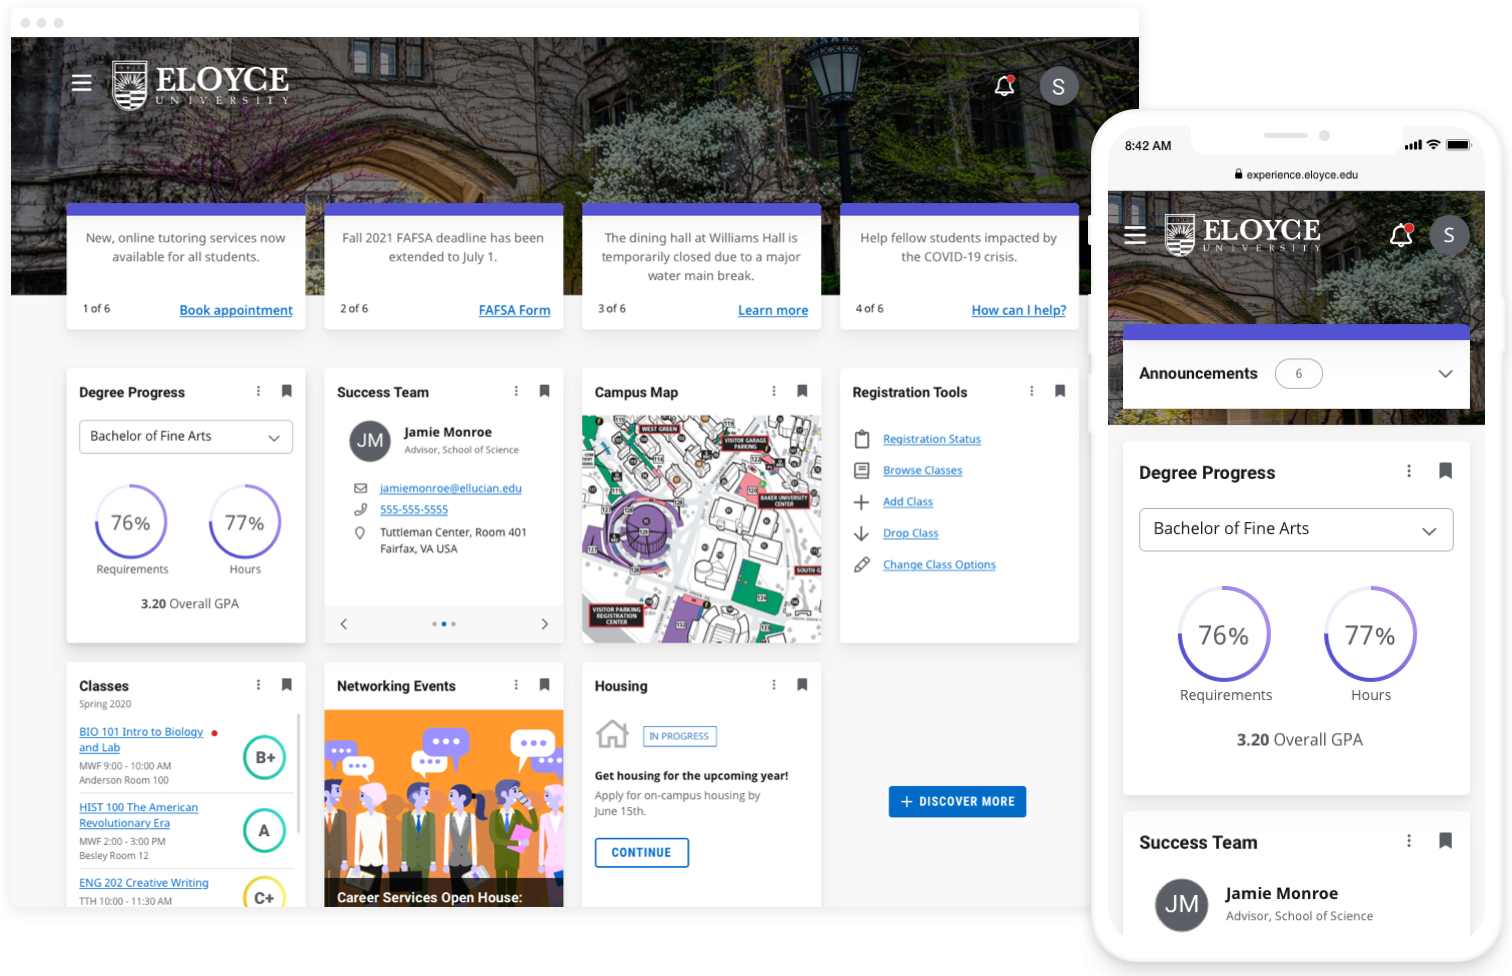This screenshot has height=976, width=1512.
Task: Toggle bookmark on desktop Success Team card
Action: tap(545, 391)
